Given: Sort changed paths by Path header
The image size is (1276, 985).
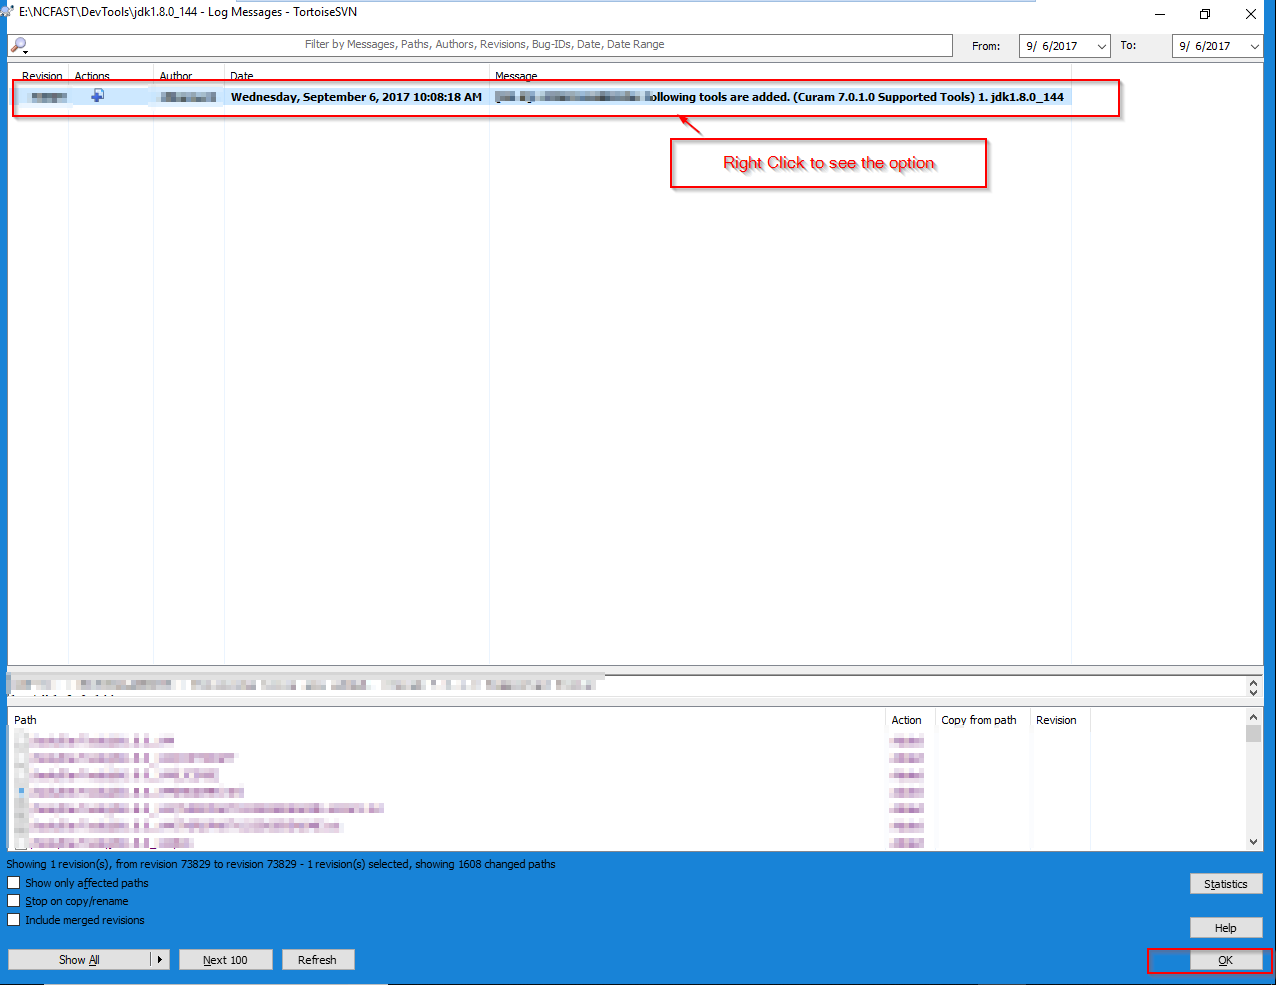Looking at the screenshot, I should pos(26,720).
